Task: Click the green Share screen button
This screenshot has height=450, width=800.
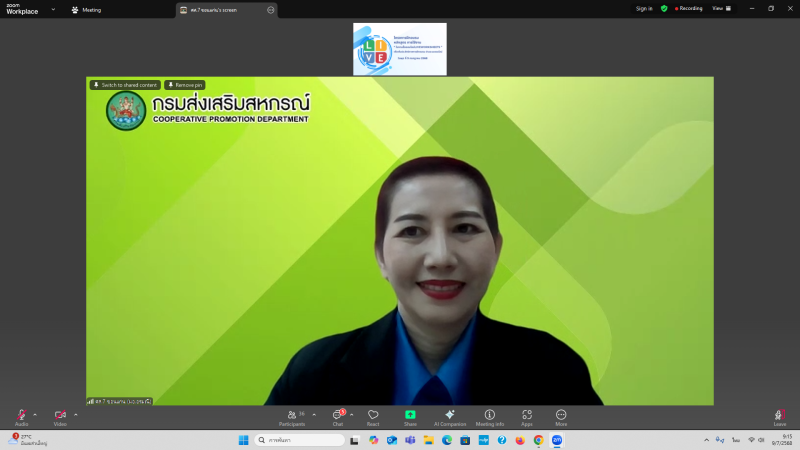Action: coord(410,416)
